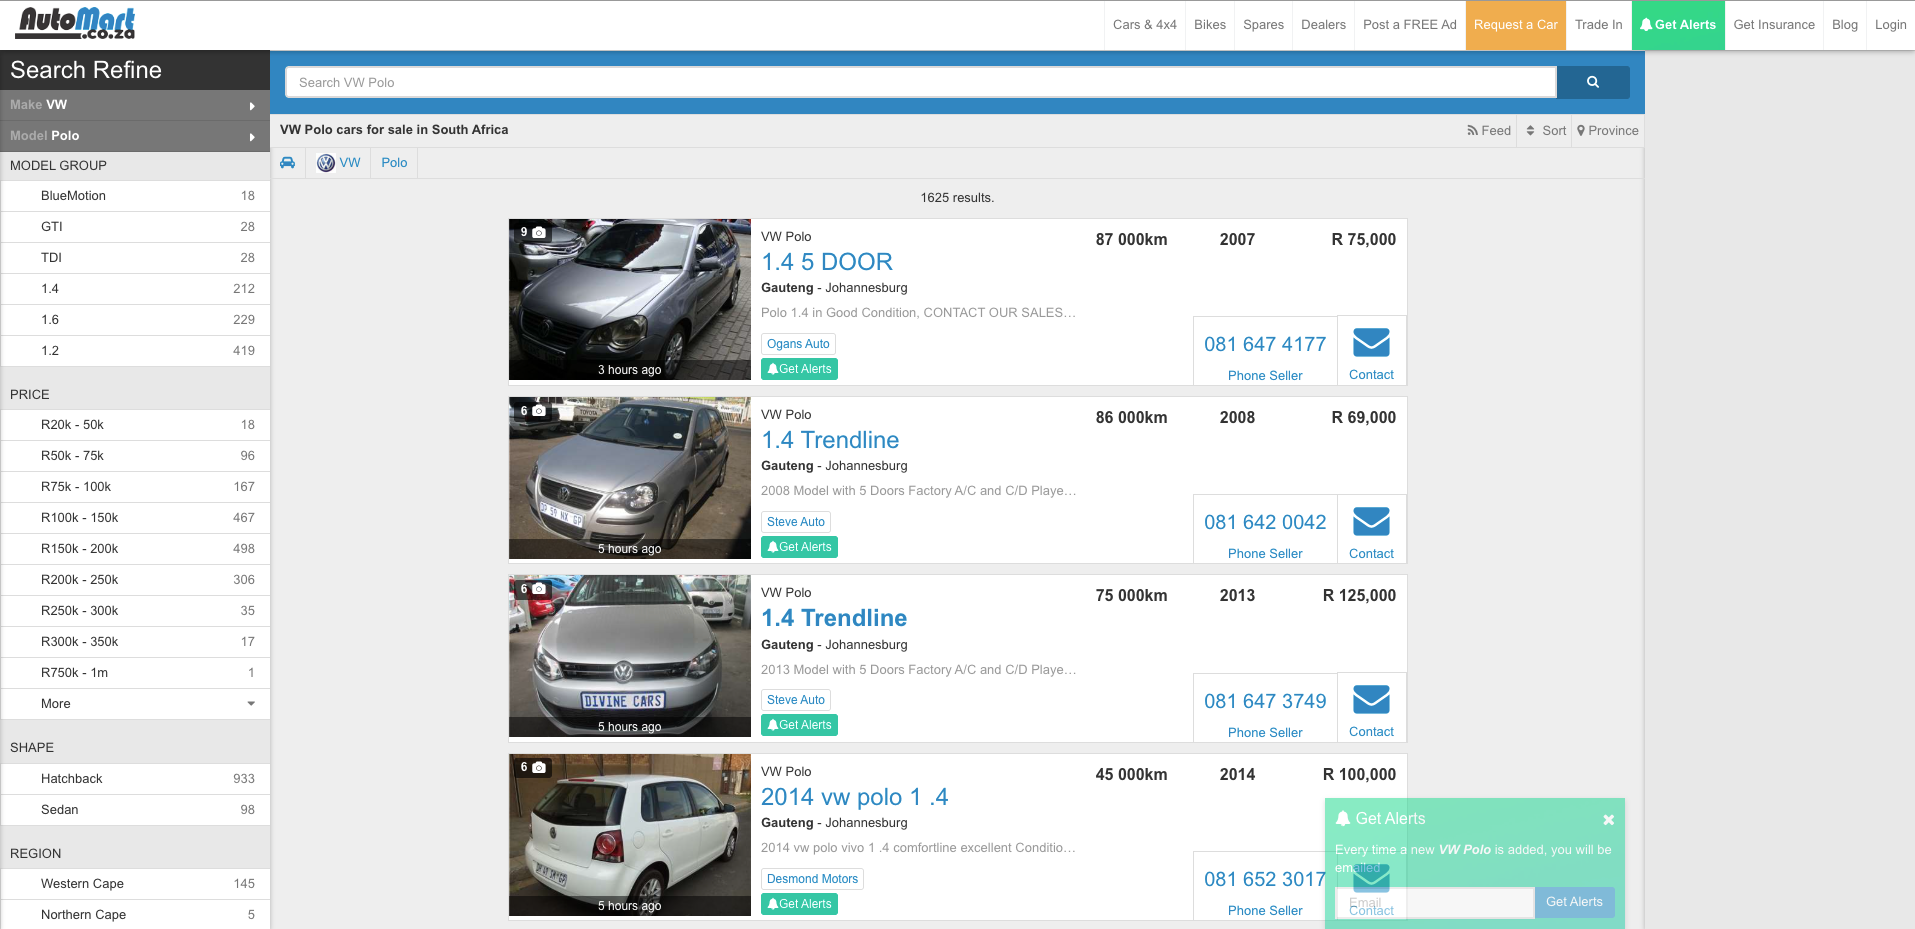Open the Sort dropdown
1915x929 pixels.
coord(1546,131)
